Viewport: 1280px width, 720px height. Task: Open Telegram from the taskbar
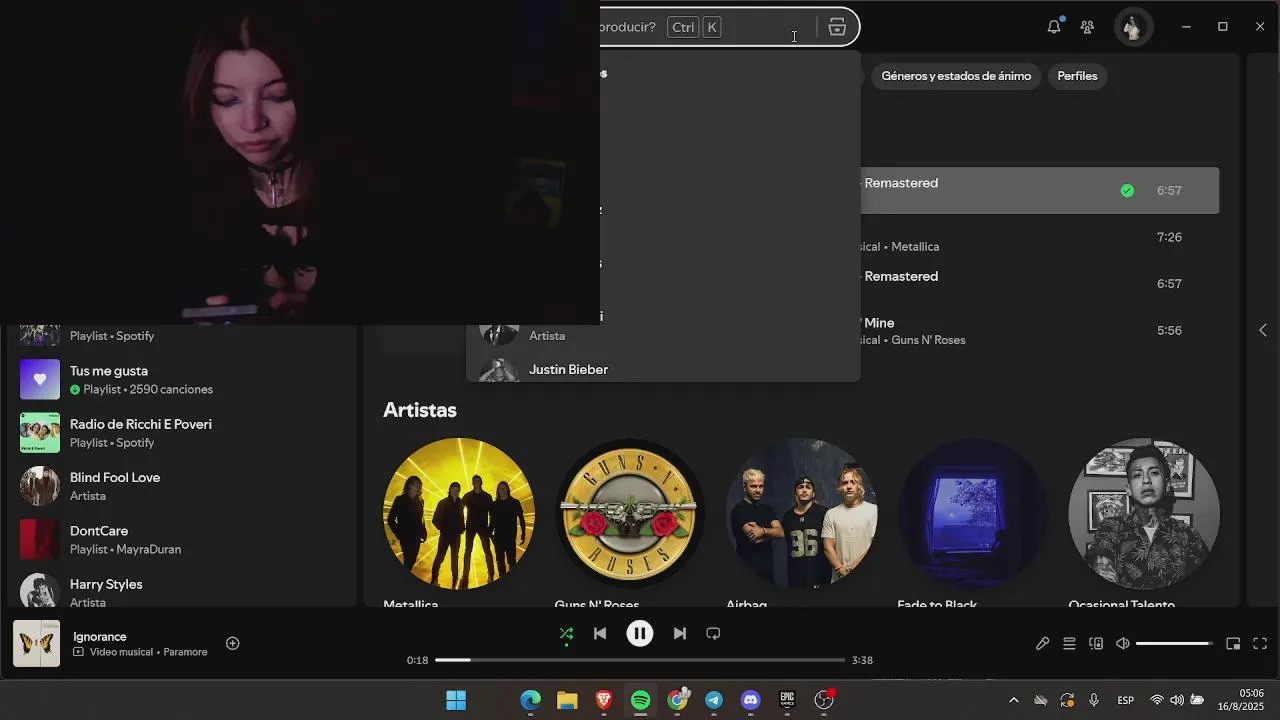(714, 700)
